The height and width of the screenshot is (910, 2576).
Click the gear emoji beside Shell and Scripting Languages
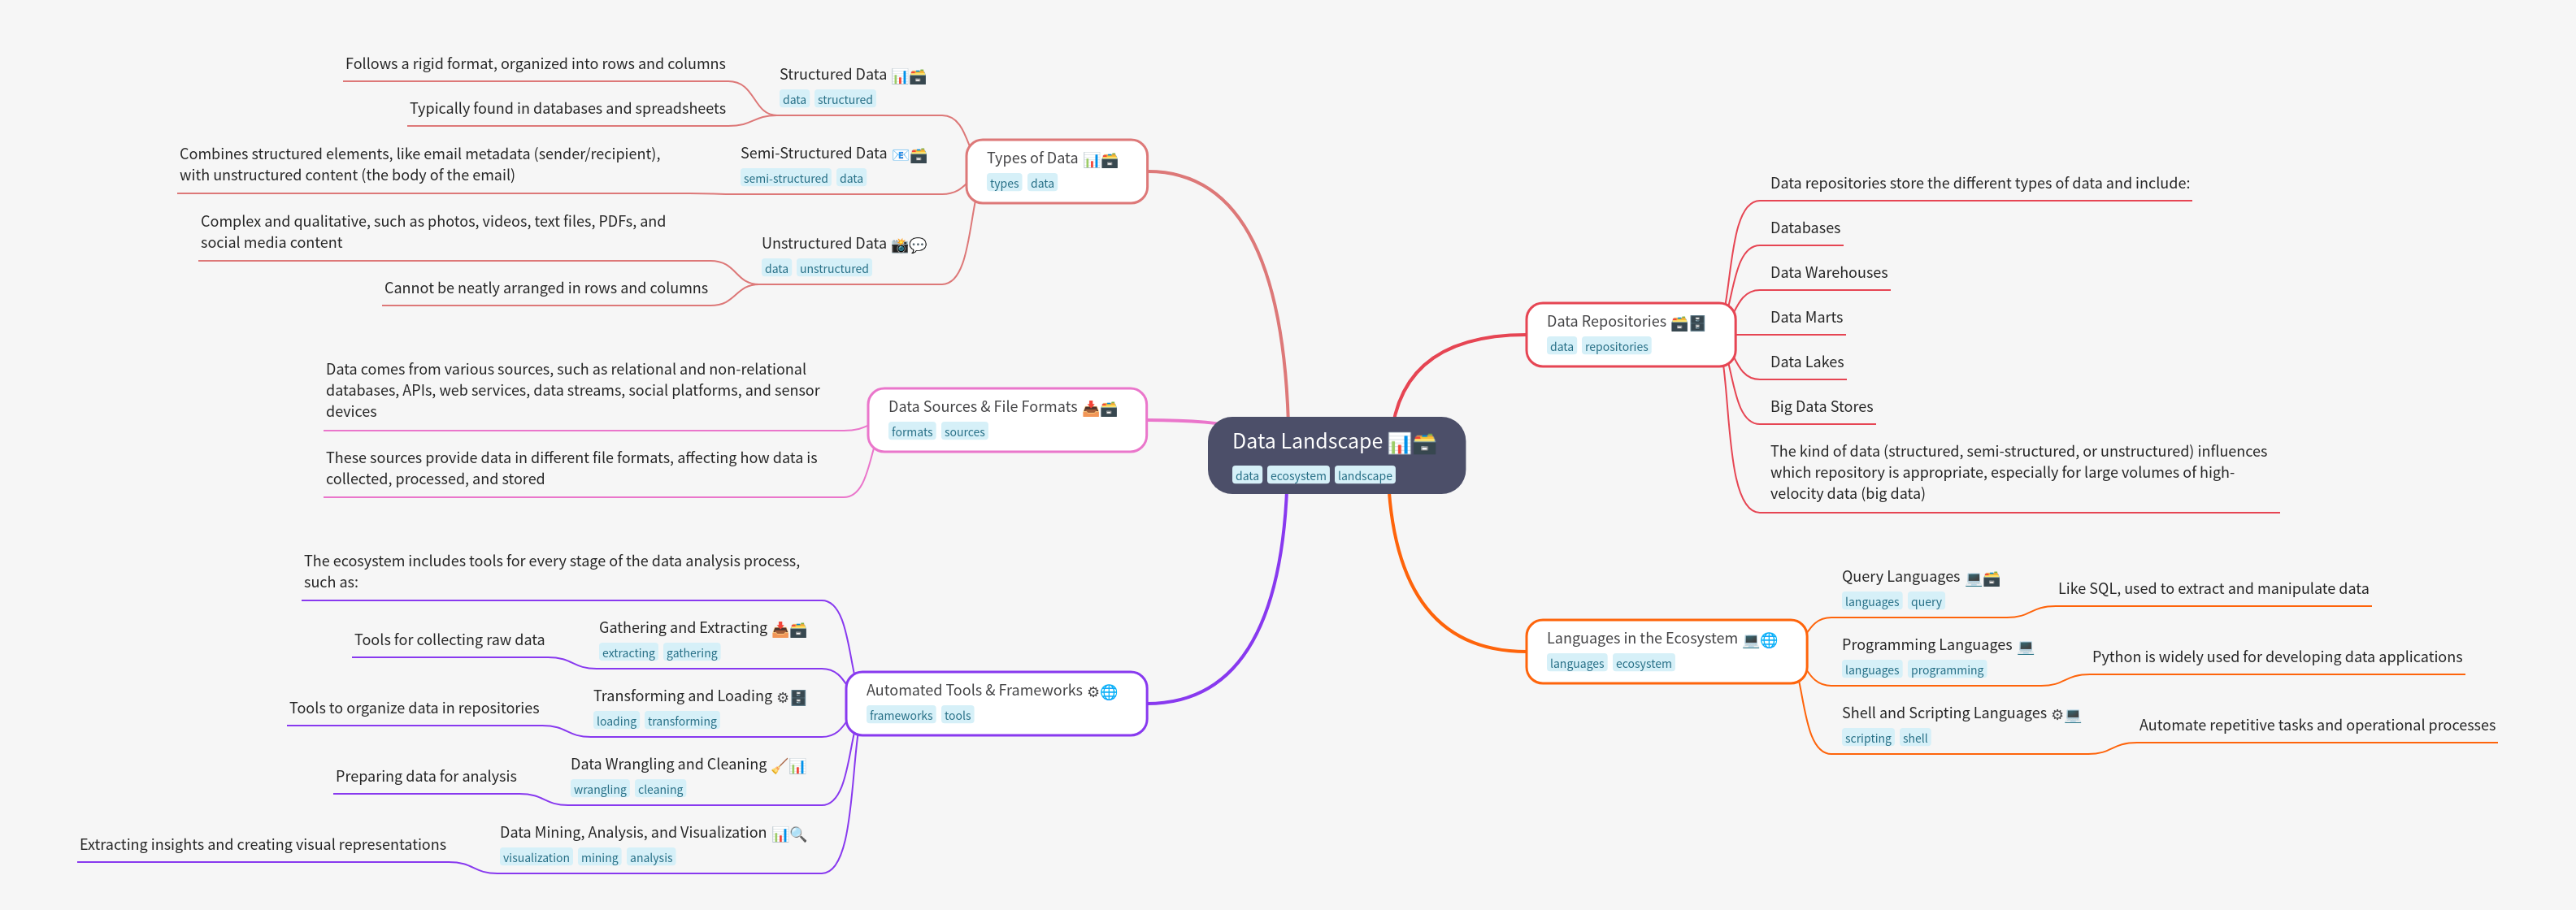click(2057, 714)
